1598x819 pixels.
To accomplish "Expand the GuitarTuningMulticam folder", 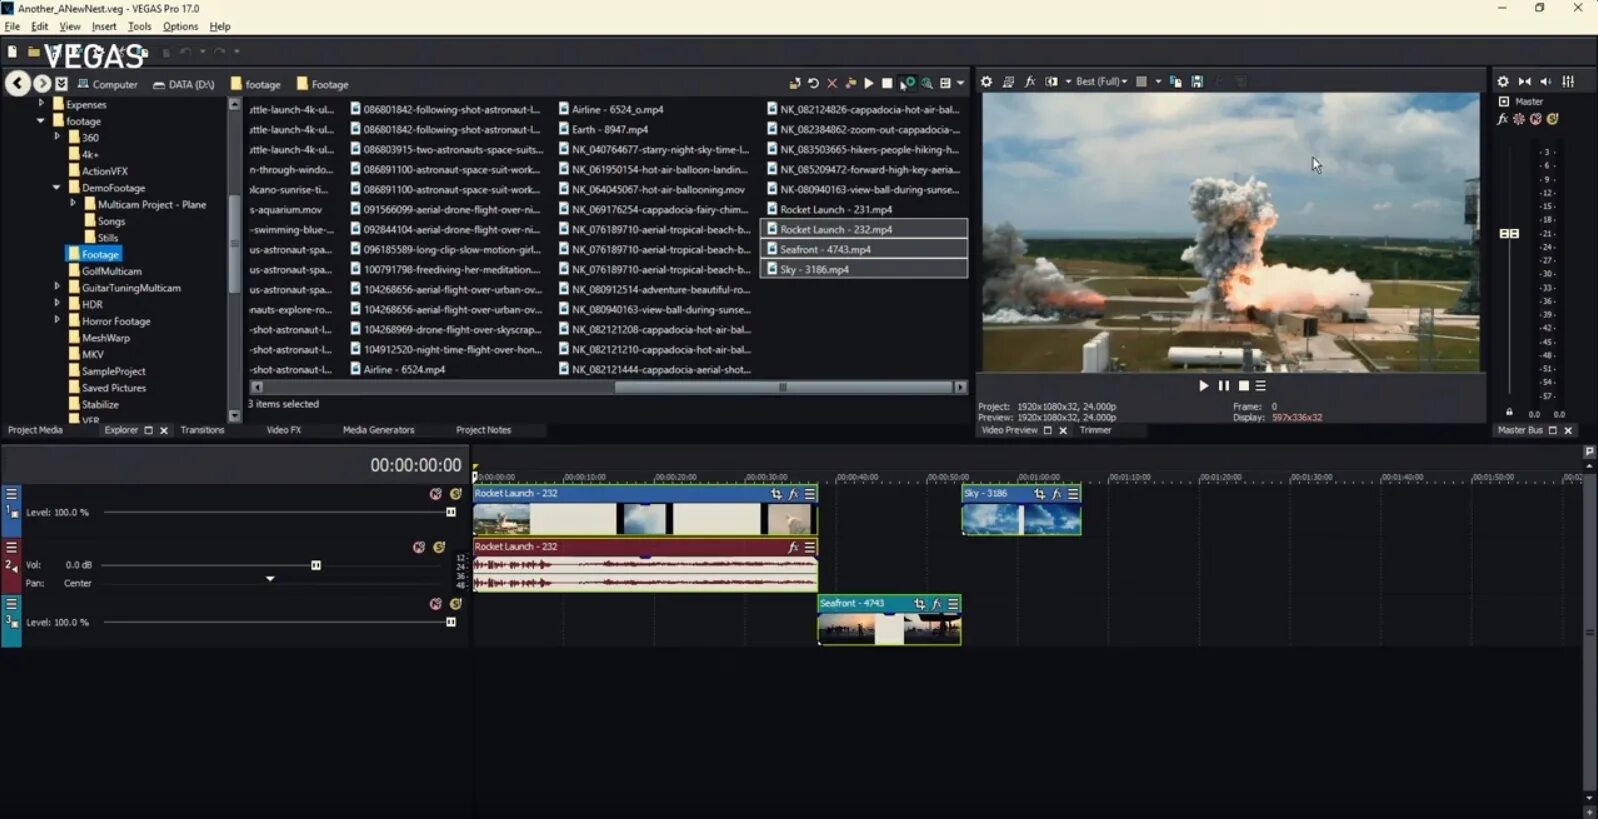I will (57, 287).
